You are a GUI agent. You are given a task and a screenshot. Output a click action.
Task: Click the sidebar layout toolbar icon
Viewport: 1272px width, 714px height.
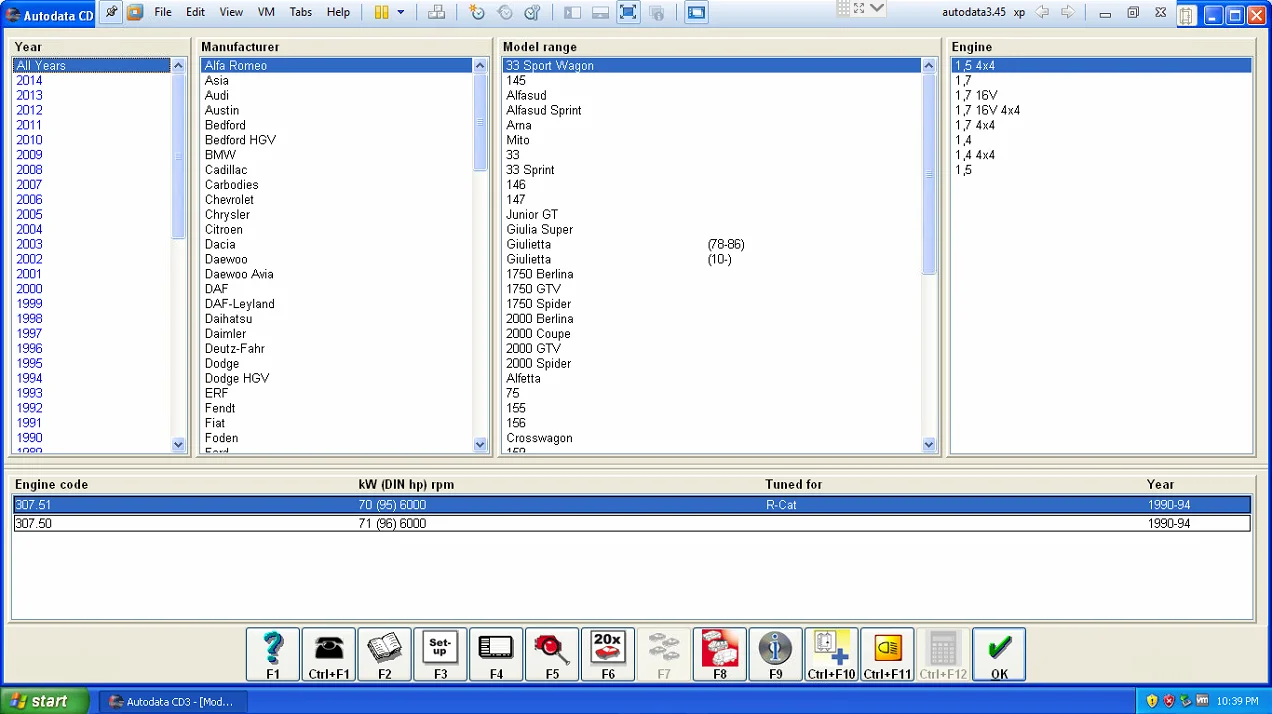pyautogui.click(x=572, y=12)
